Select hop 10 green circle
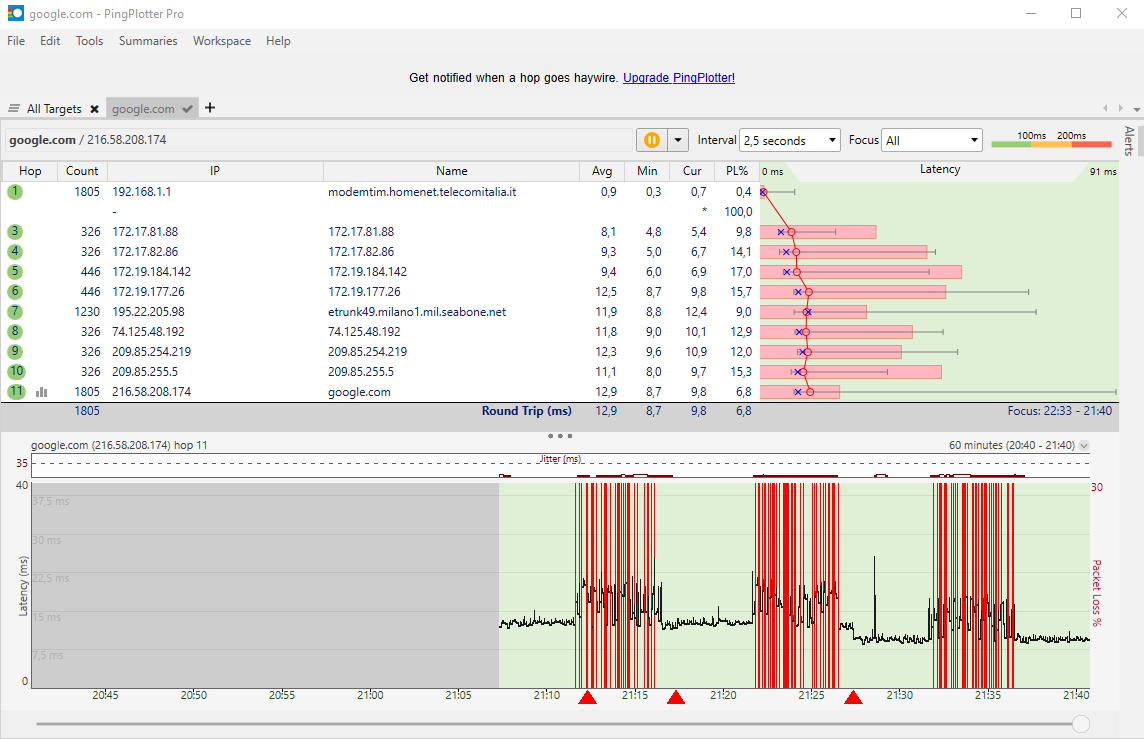Screen dimensions: 1144x739 click(x=16, y=371)
